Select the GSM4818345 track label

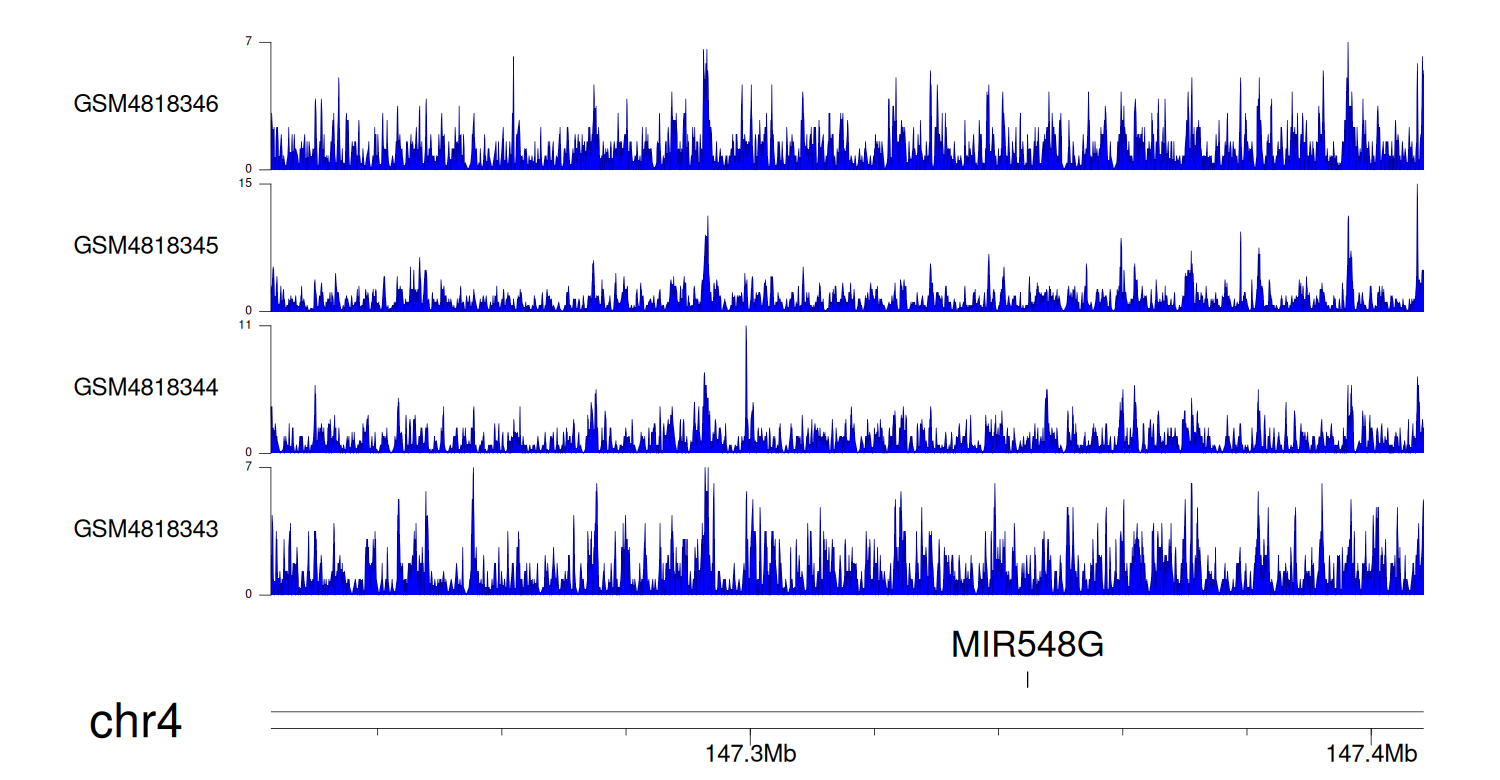point(146,245)
